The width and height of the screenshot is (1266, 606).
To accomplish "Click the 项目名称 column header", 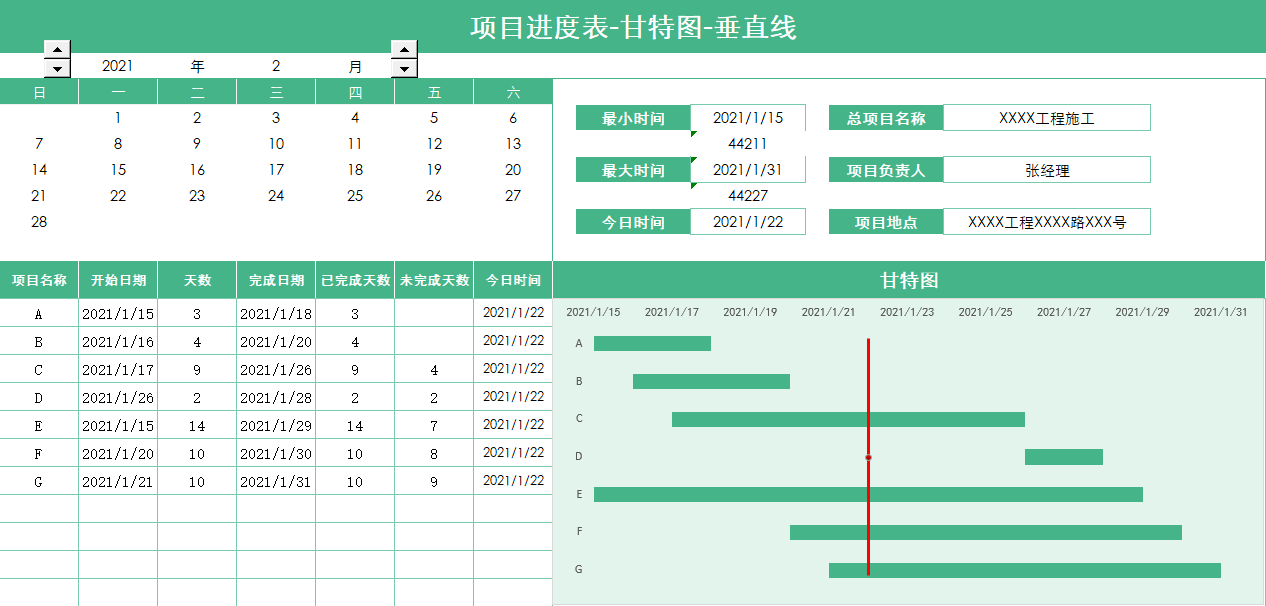I will point(39,280).
